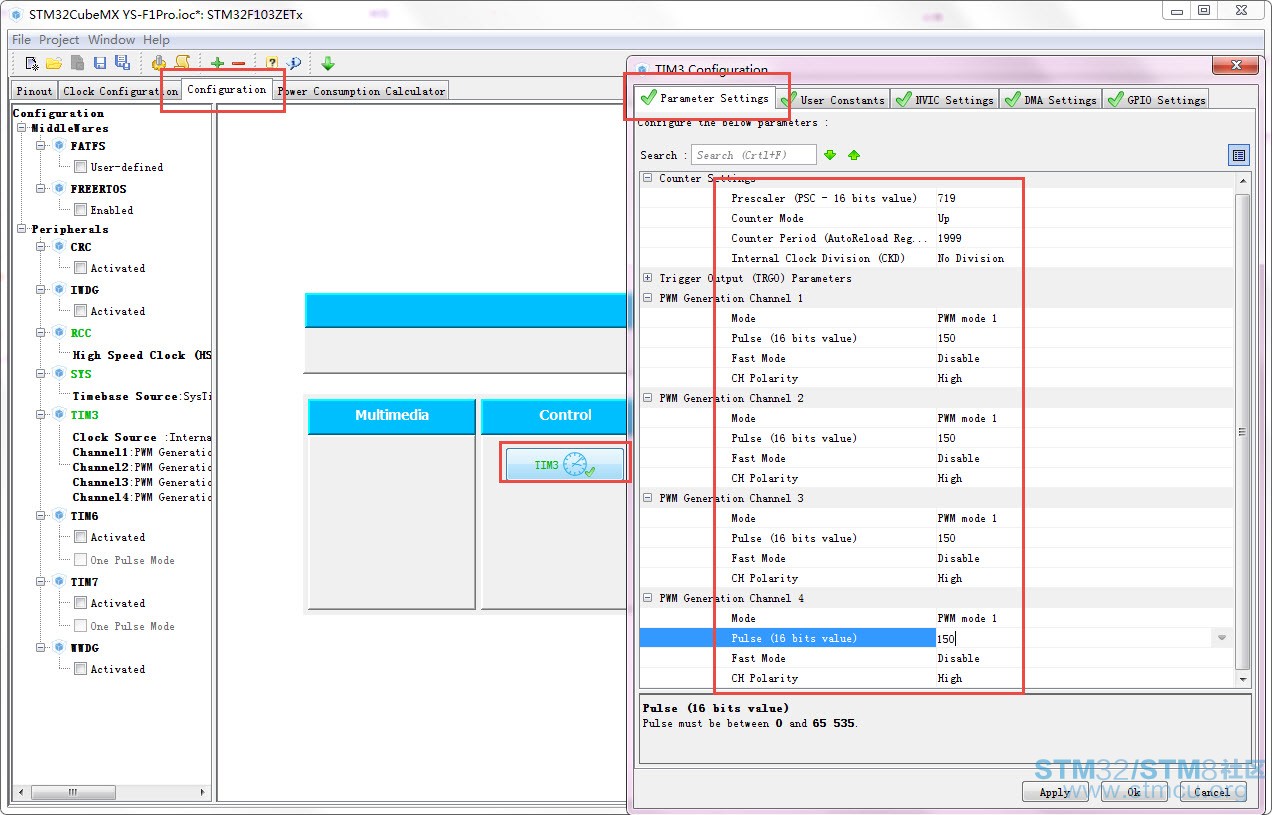1272x815 pixels.
Task: Click the TIM7 cube icon in tree
Action: tap(59, 582)
